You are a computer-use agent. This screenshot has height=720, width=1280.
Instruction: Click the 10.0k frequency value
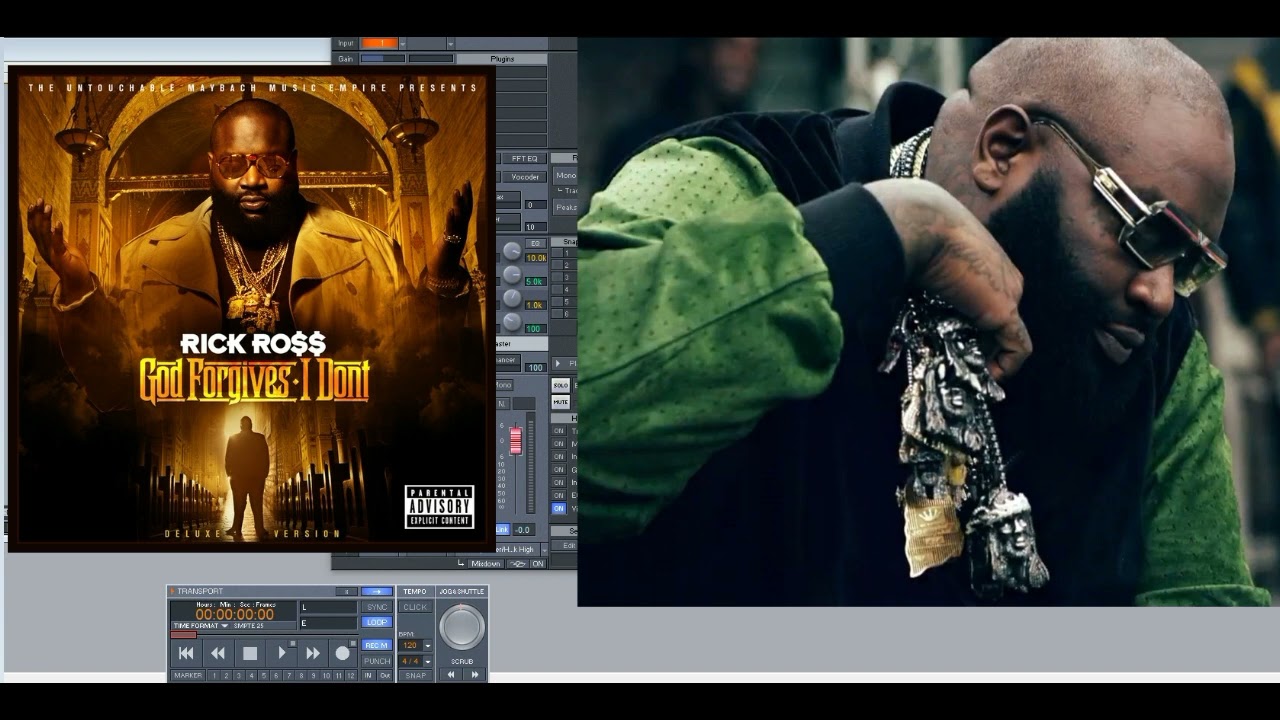click(536, 258)
